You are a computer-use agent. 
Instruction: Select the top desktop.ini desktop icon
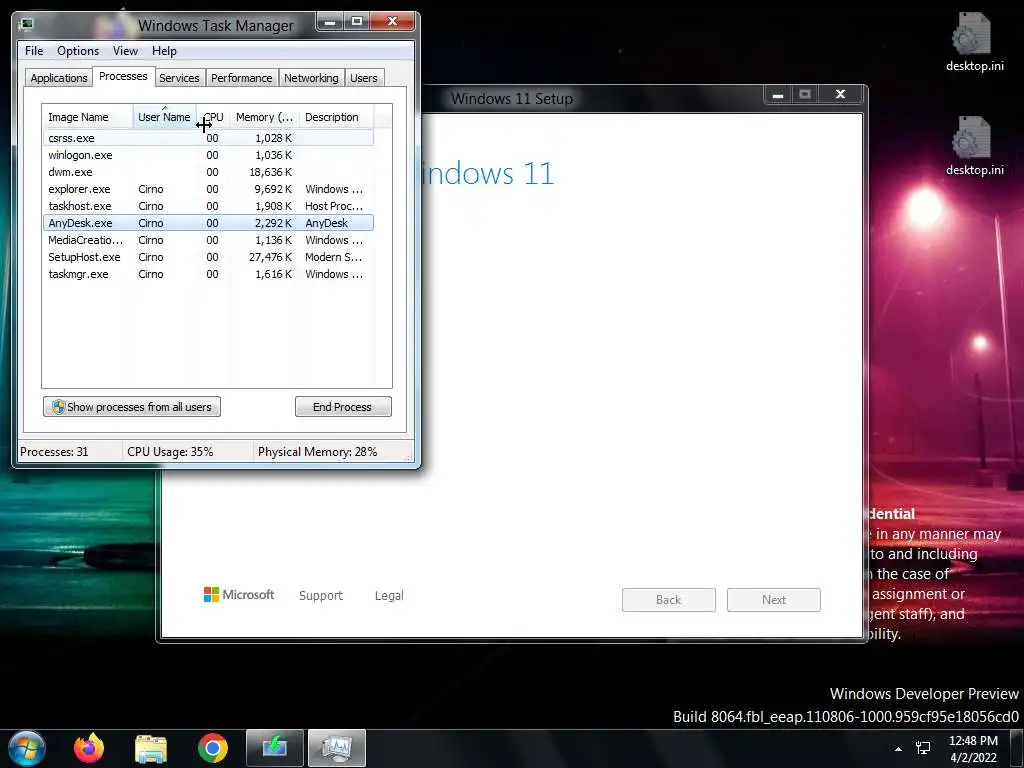[974, 42]
